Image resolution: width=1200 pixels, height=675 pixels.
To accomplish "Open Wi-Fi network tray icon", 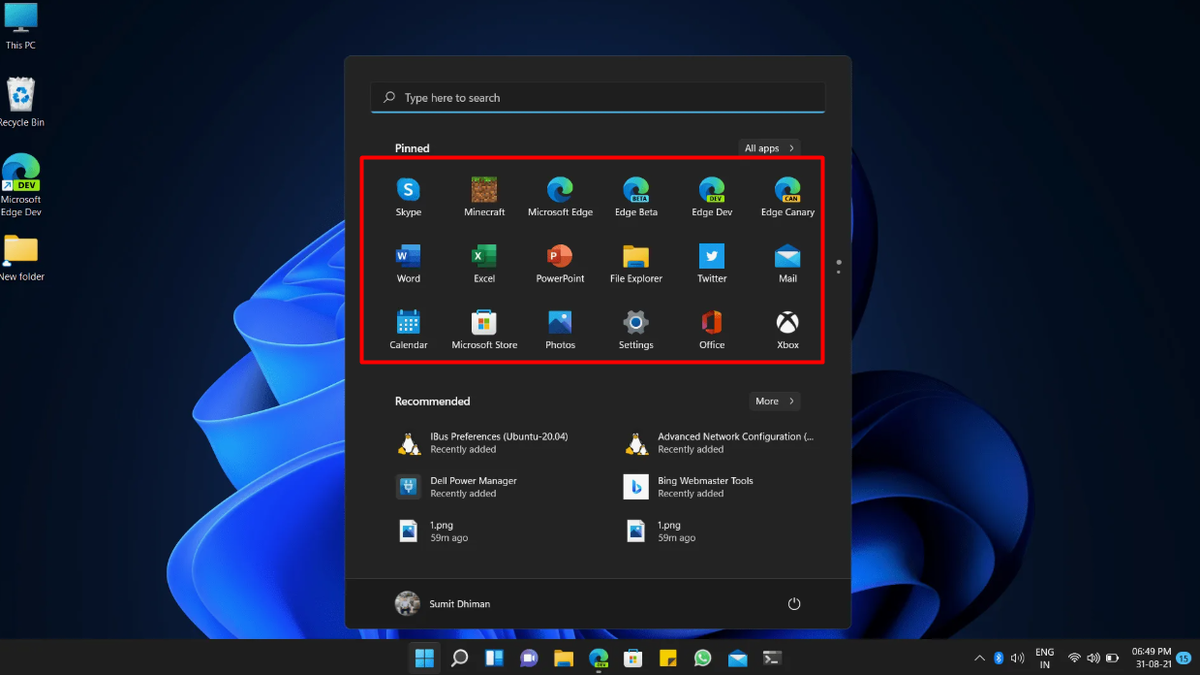I will point(1074,658).
